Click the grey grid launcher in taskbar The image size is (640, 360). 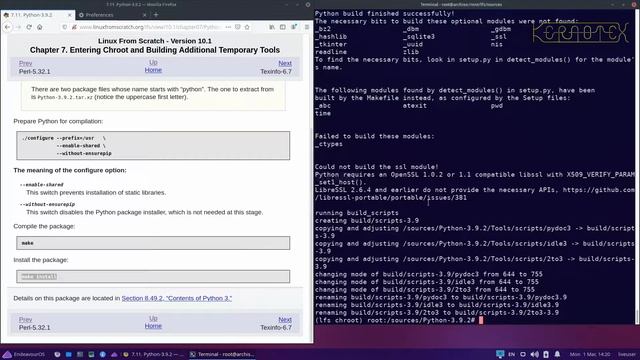(80, 354)
